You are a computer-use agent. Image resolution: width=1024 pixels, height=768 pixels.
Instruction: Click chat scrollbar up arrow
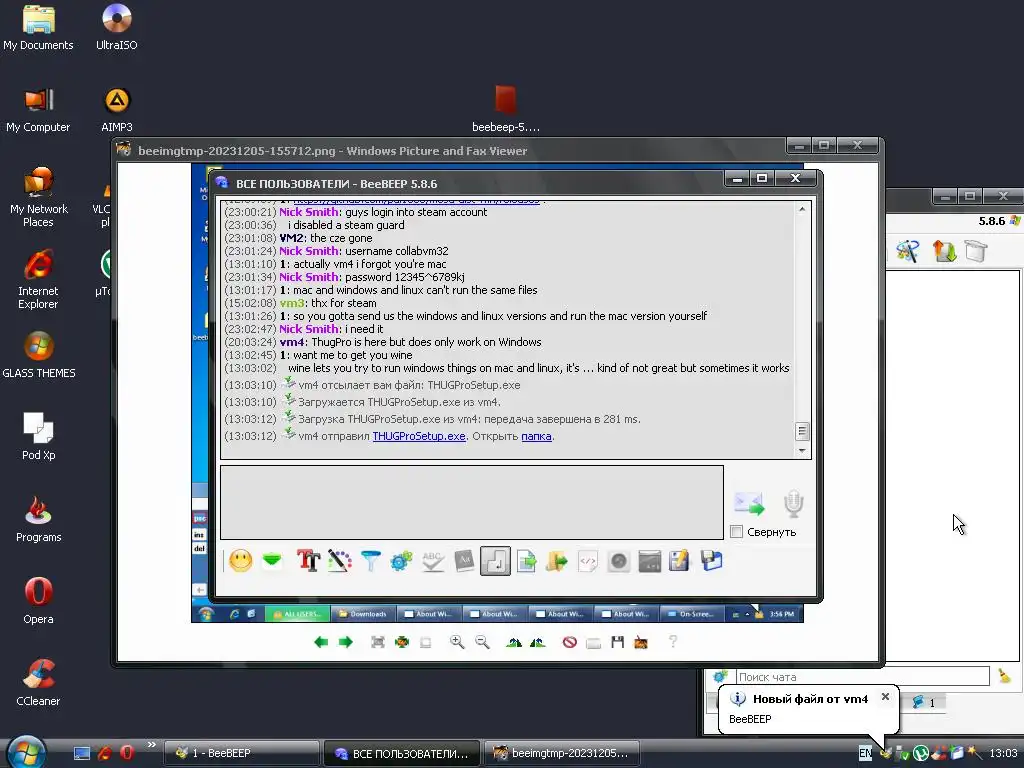point(802,209)
